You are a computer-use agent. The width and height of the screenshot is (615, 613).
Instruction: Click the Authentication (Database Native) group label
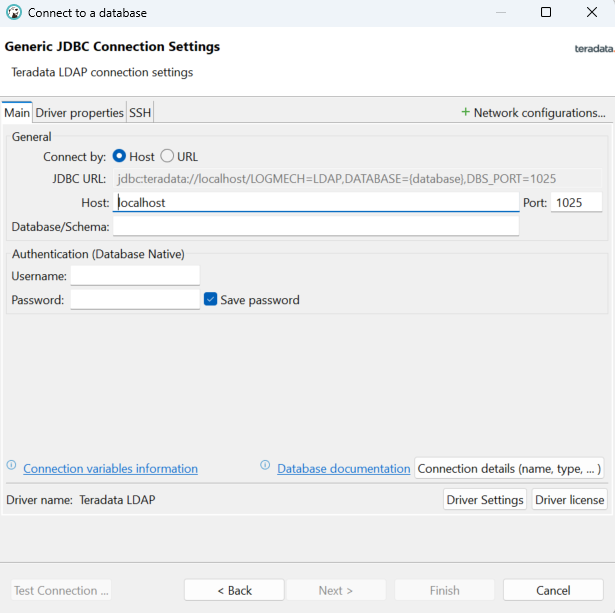pyautogui.click(x=98, y=254)
